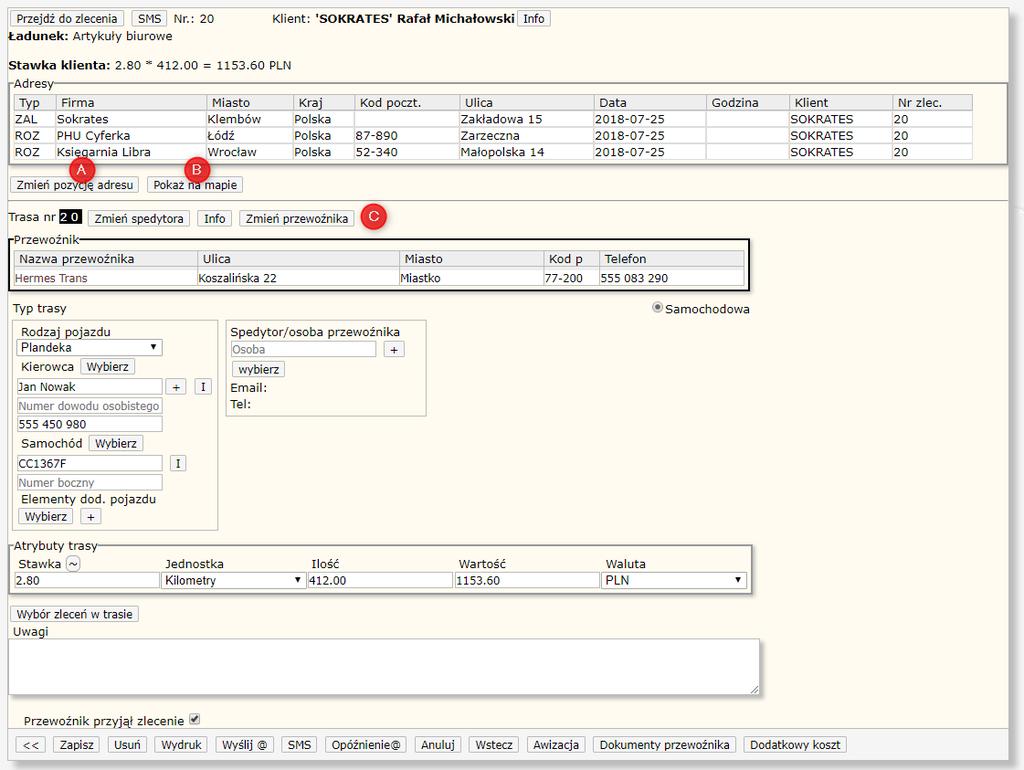Image resolution: width=1024 pixels, height=770 pixels.
Task: Click the driver name field Jan Nowak
Action: [89, 387]
